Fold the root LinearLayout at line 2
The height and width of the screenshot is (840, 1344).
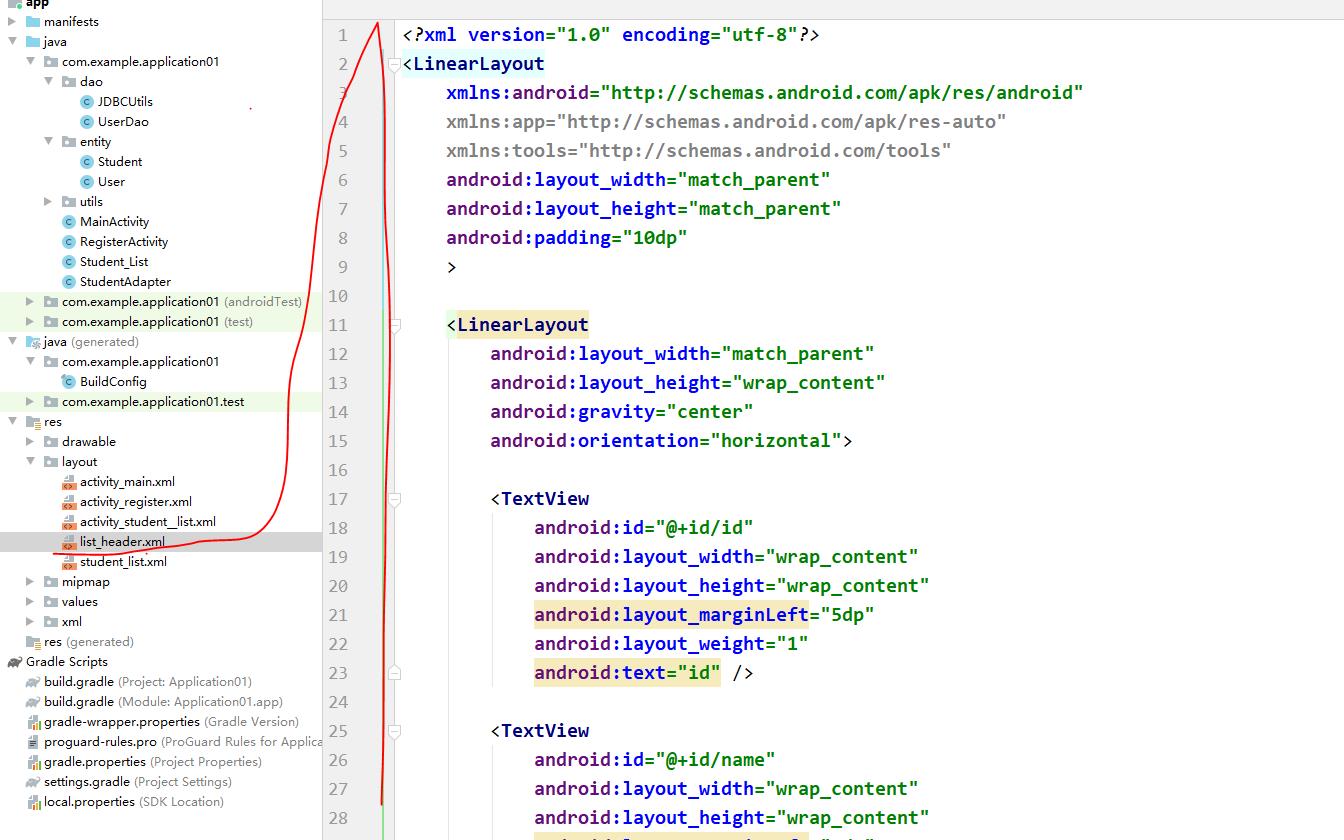(x=394, y=64)
